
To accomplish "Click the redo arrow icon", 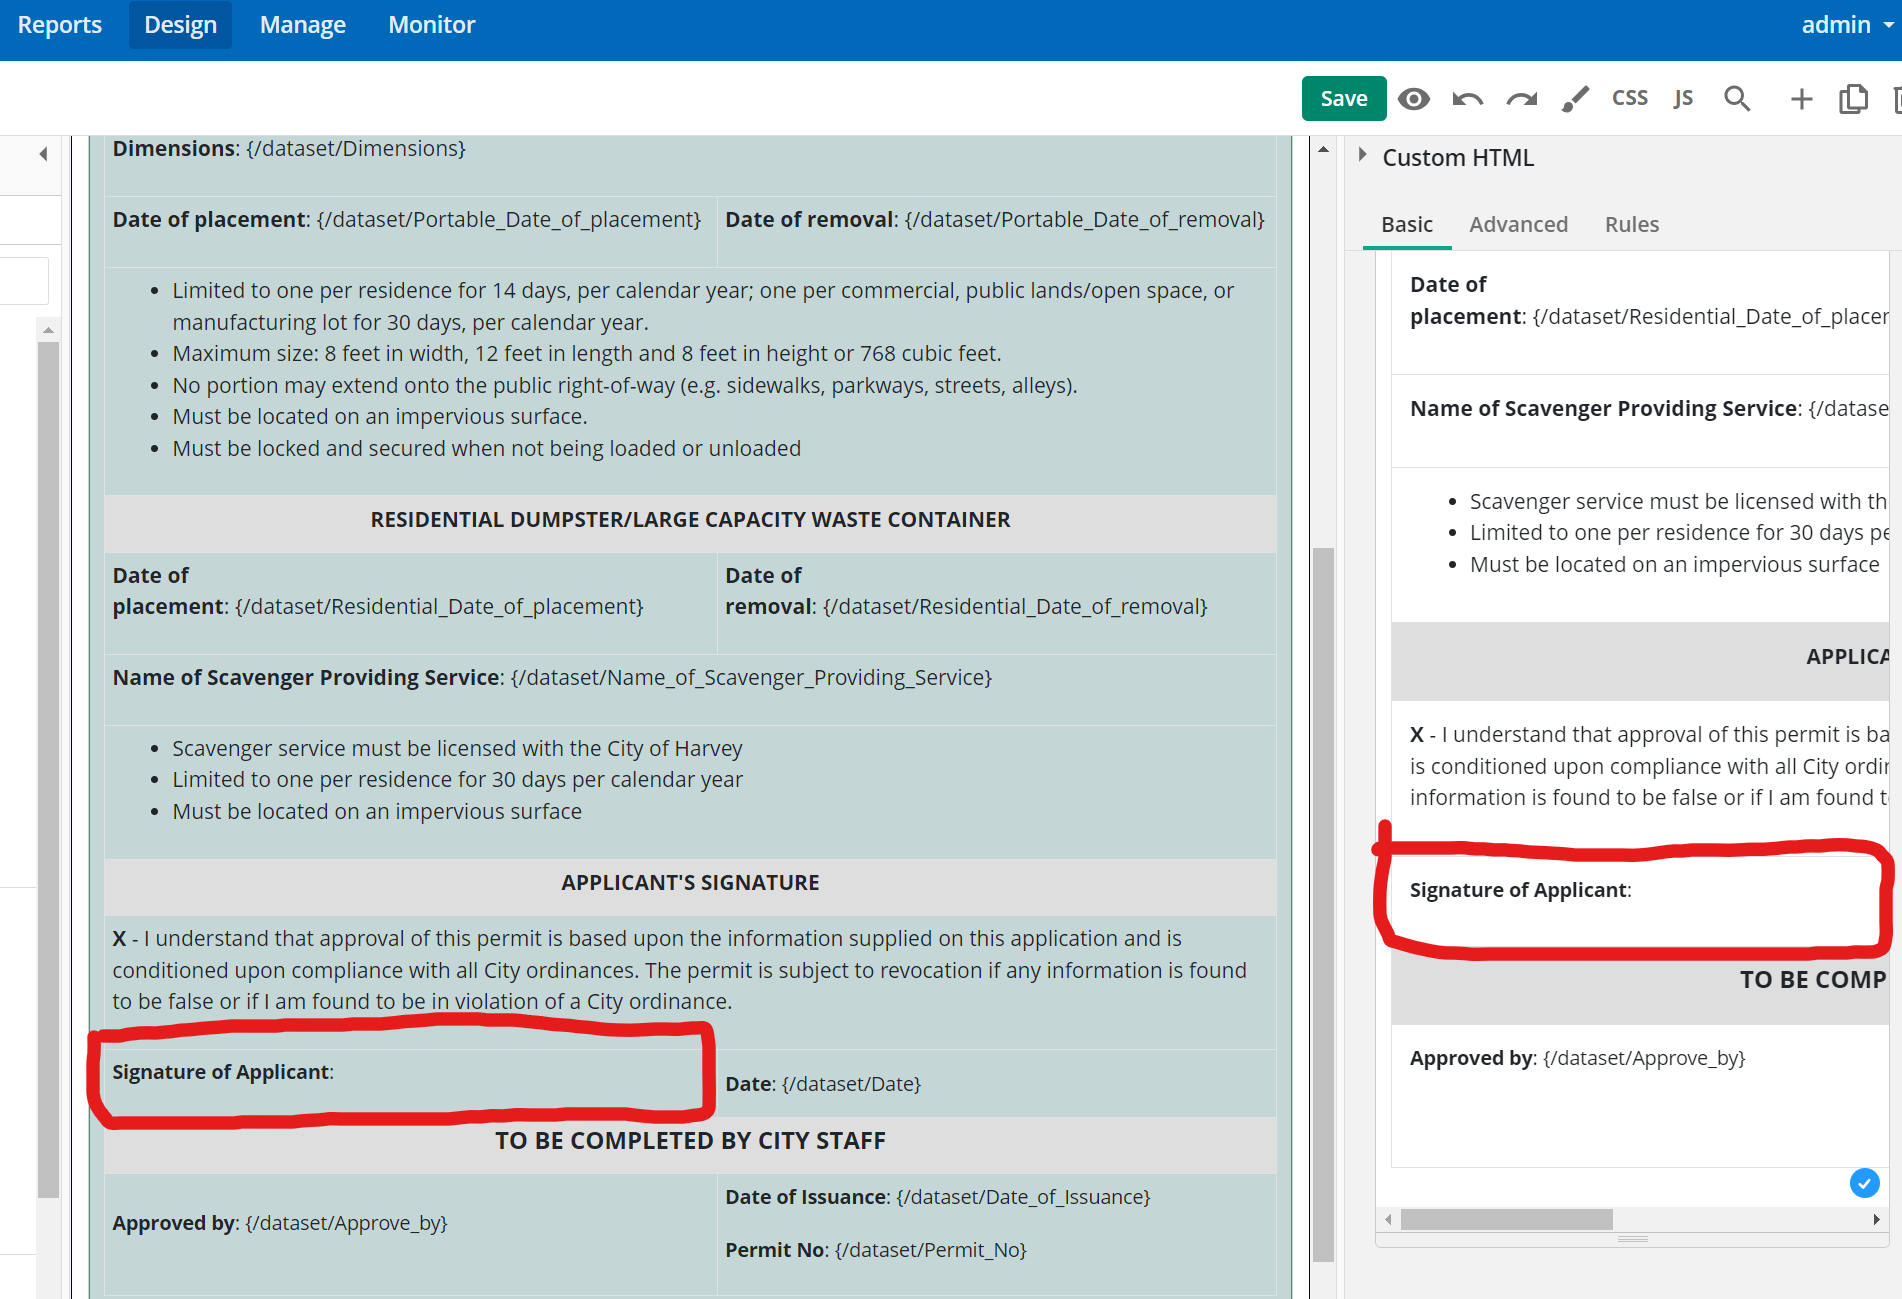I will pos(1521,99).
